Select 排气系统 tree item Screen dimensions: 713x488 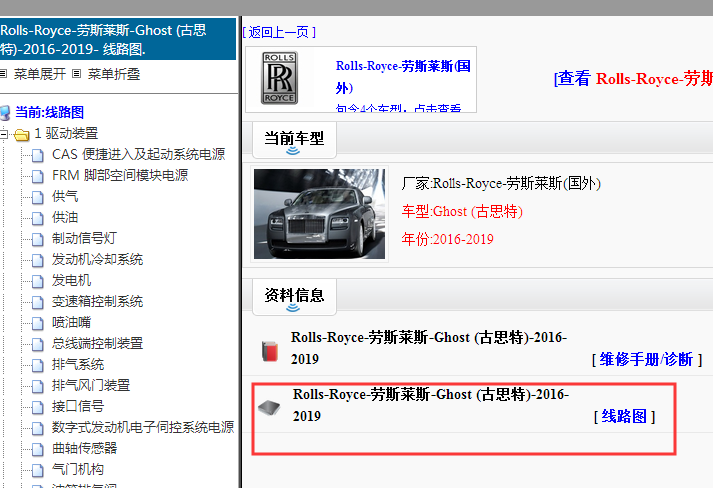point(78,364)
